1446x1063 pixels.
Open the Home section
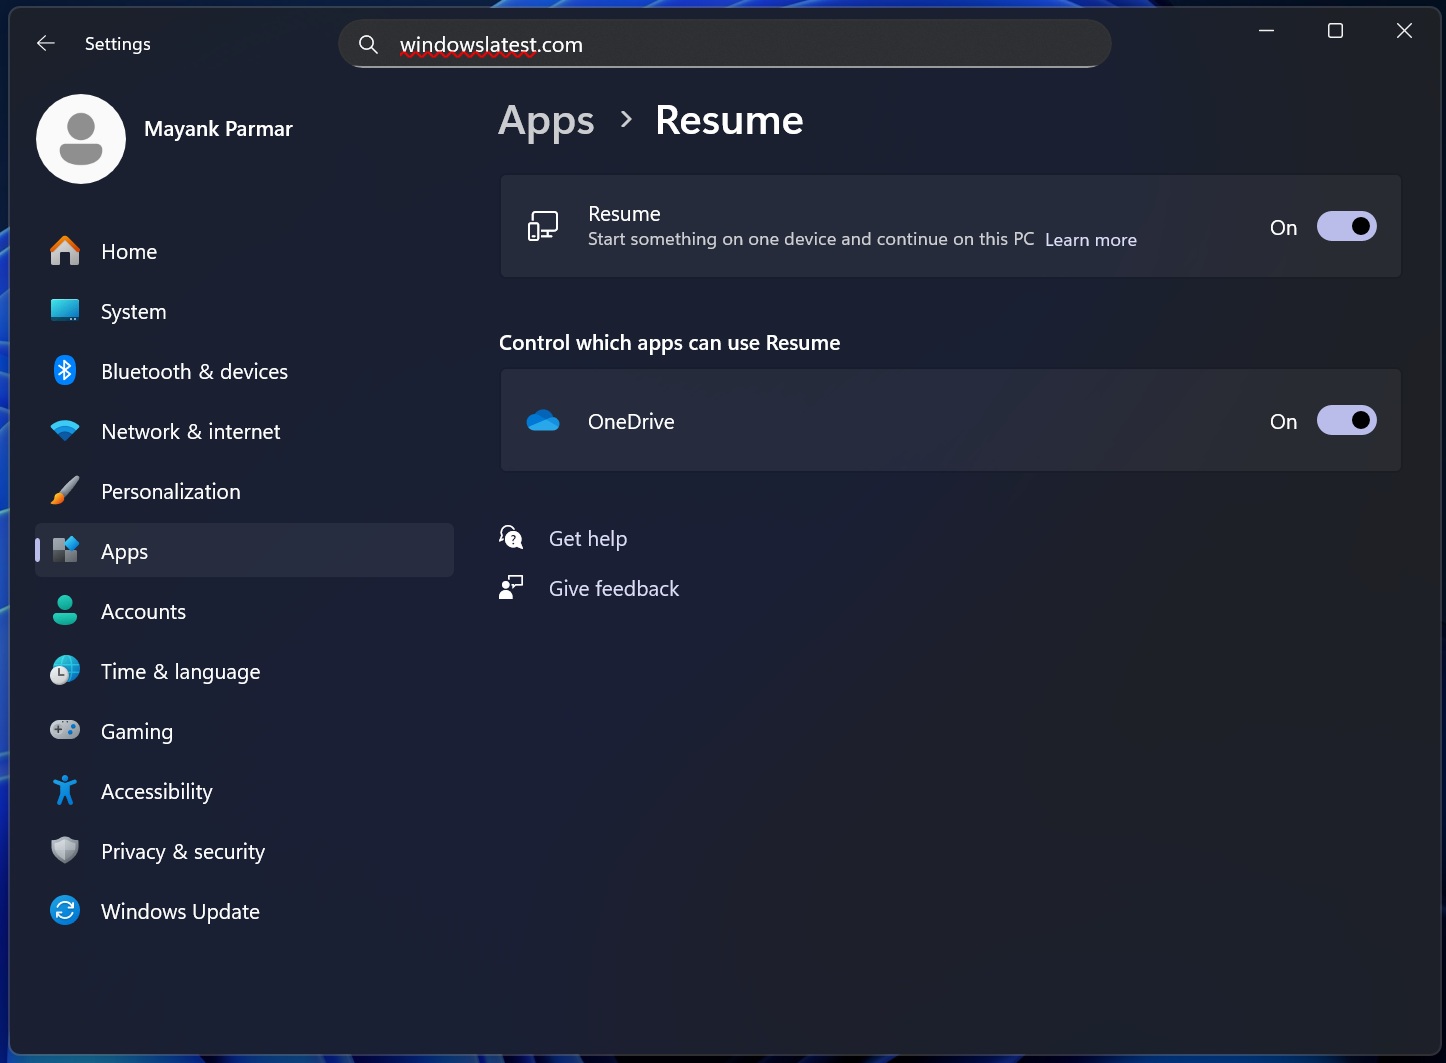tap(128, 251)
